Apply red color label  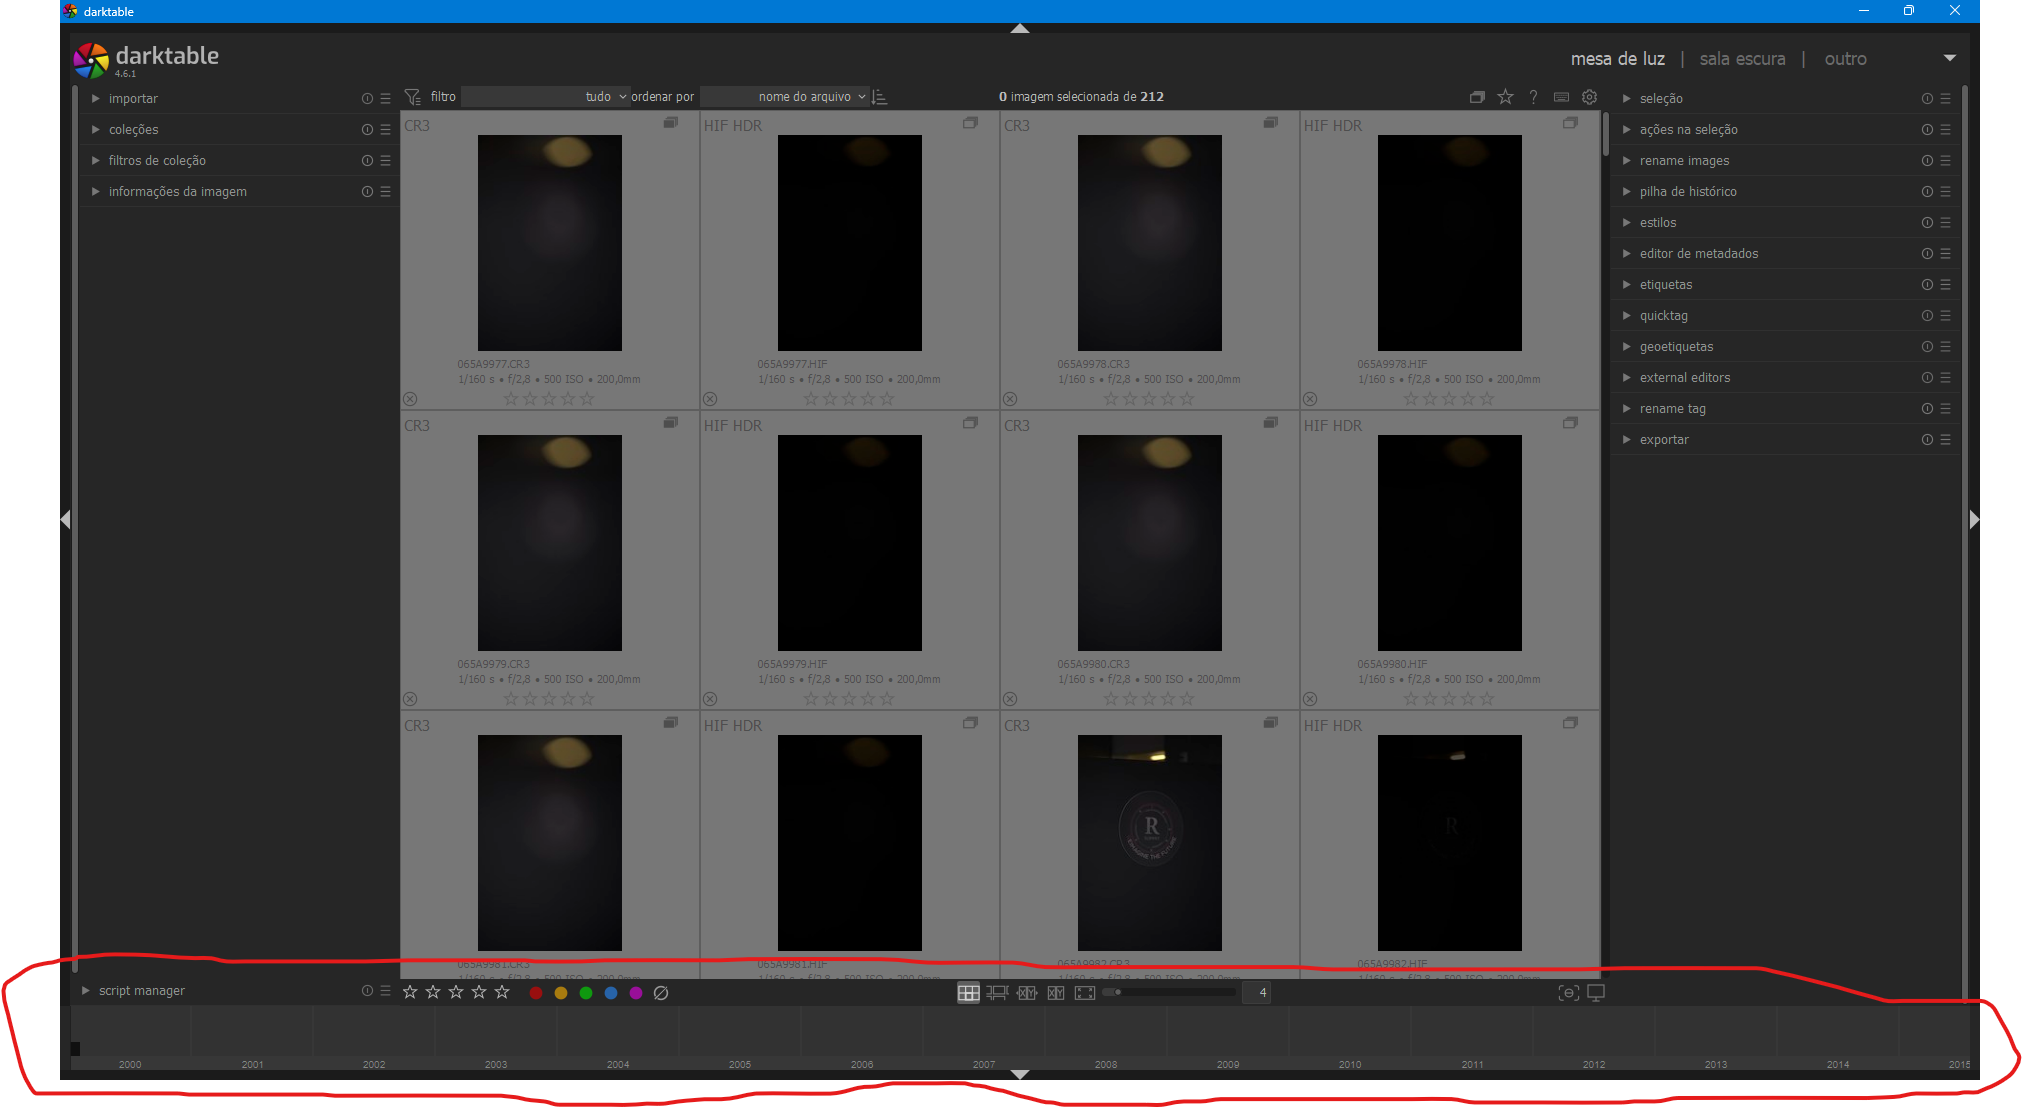click(x=536, y=993)
